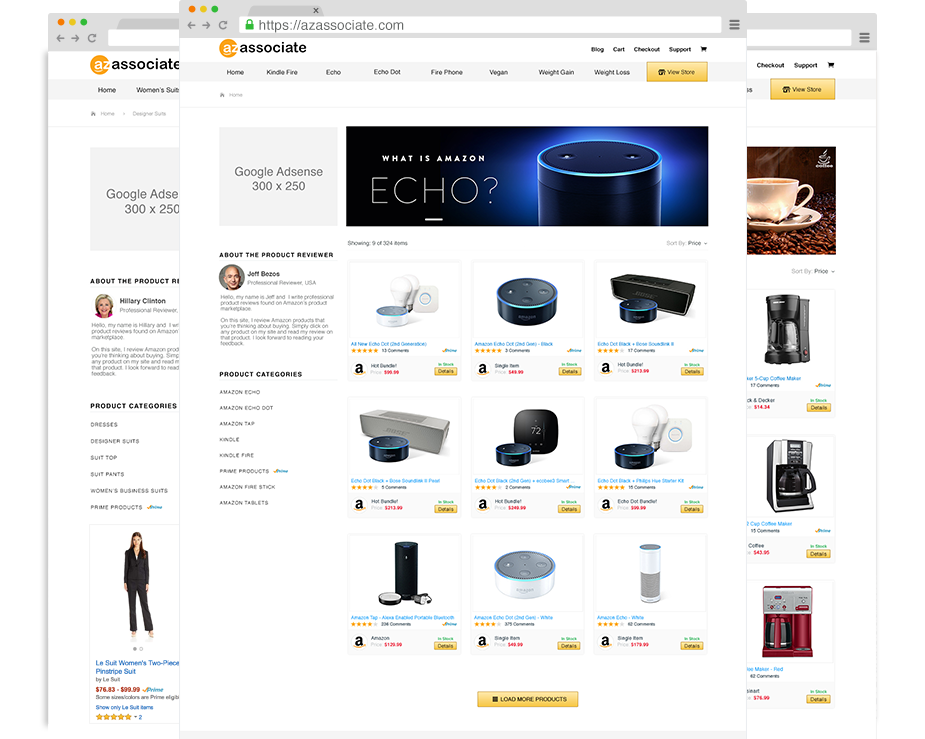Click the back arrow in the azassociate.com browser window
This screenshot has width=925, height=739.
(x=191, y=25)
